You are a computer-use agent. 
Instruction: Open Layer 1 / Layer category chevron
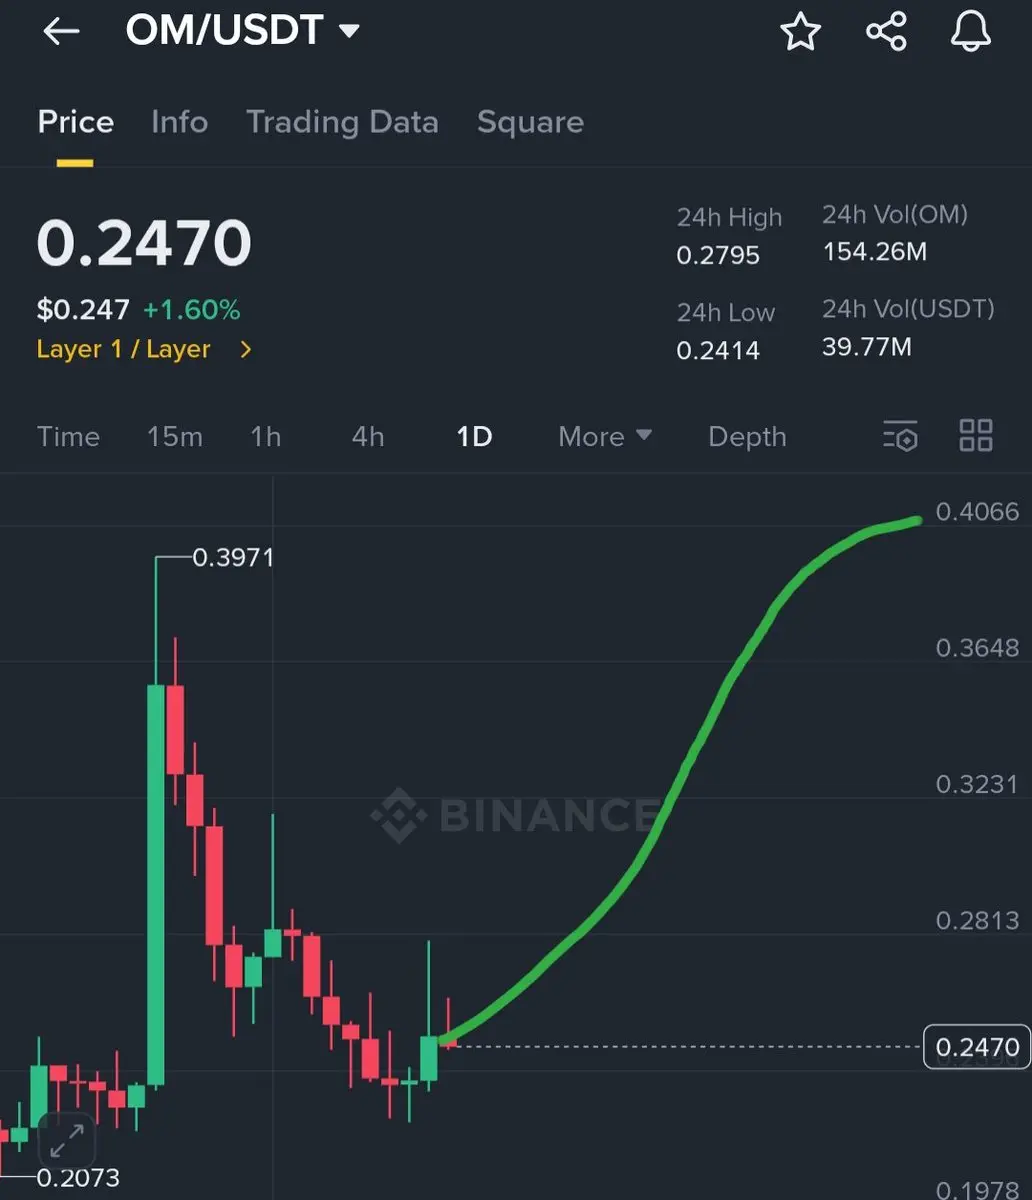(x=246, y=350)
